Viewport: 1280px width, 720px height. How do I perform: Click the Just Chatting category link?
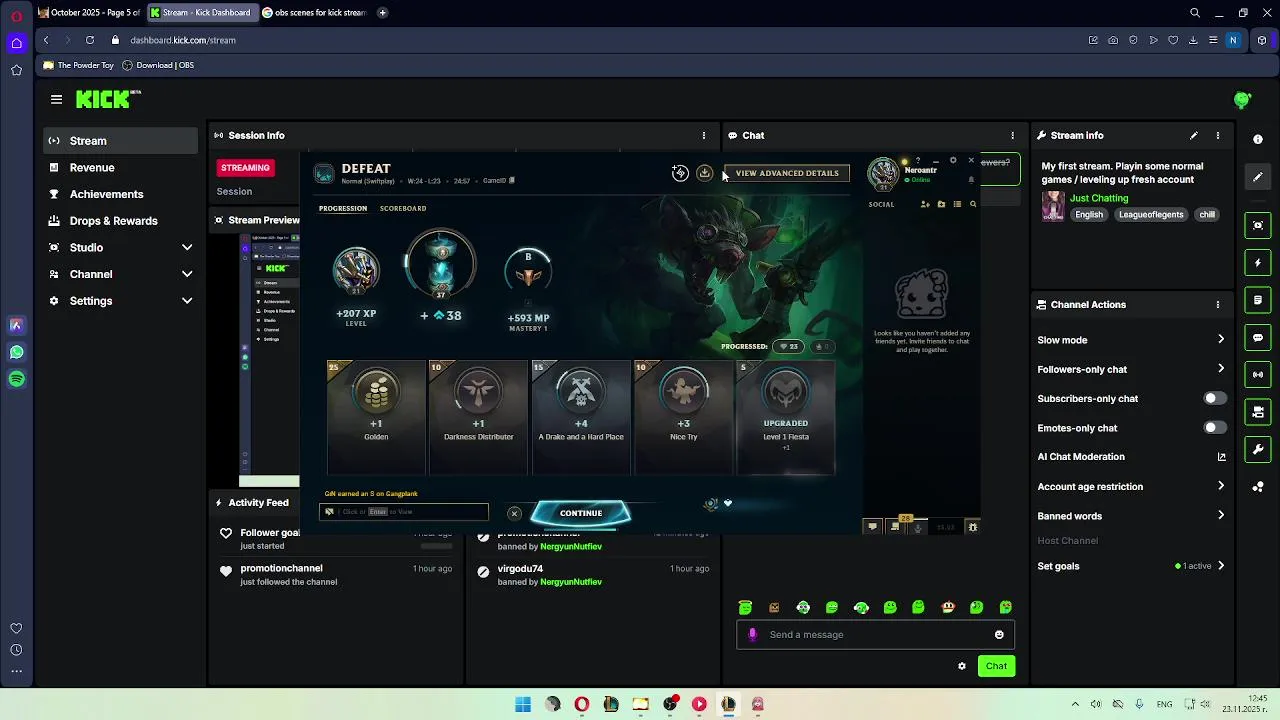point(1099,198)
